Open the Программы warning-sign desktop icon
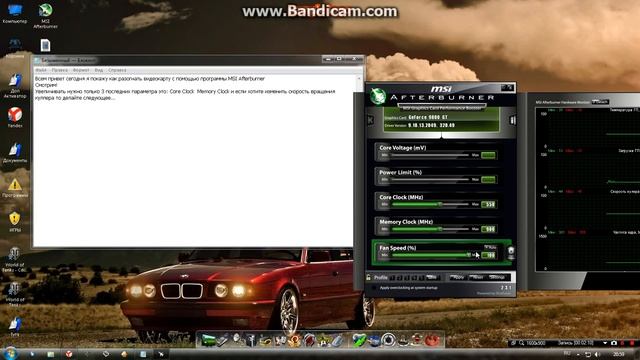The height and width of the screenshot is (360, 640). tap(15, 188)
